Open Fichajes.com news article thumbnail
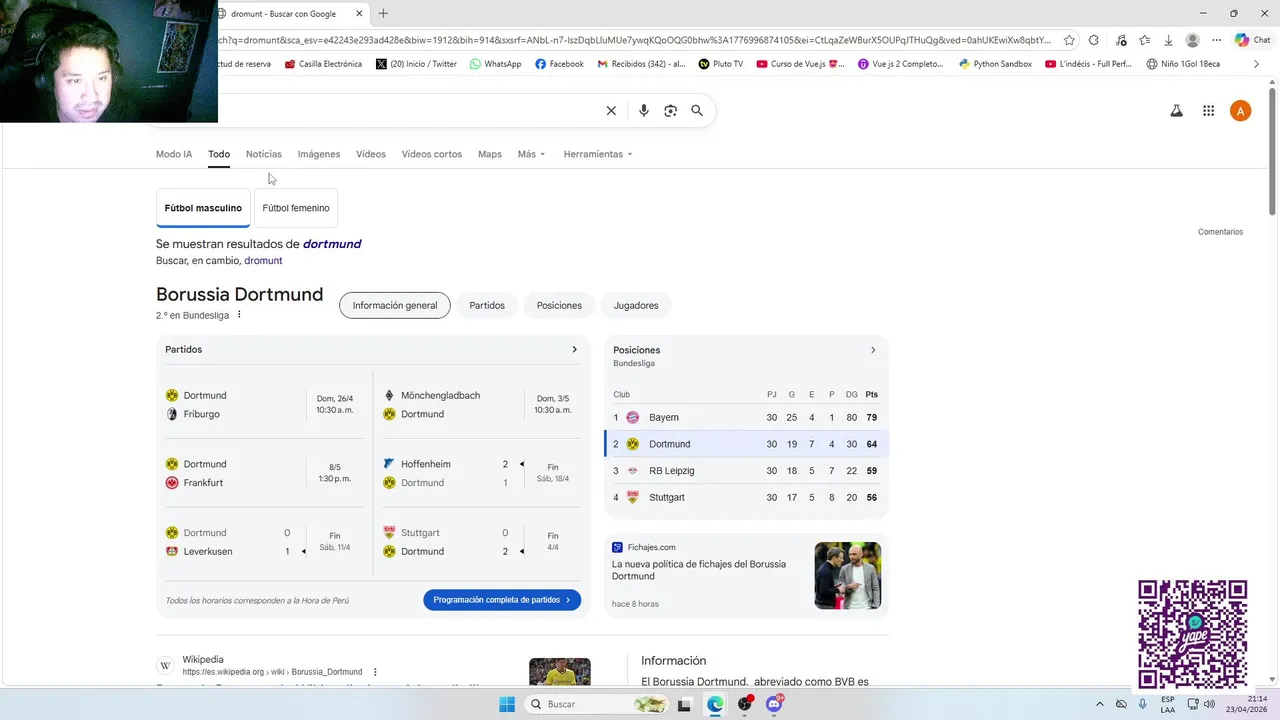This screenshot has width=1280, height=720. [848, 576]
